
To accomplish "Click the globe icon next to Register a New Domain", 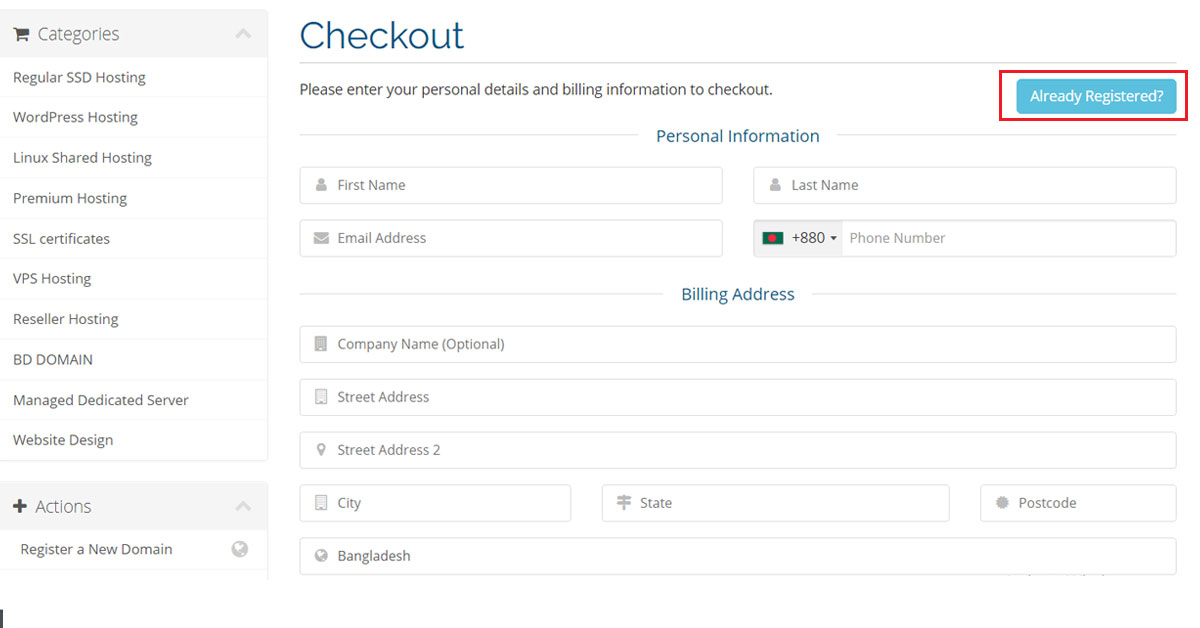I will 240,549.
